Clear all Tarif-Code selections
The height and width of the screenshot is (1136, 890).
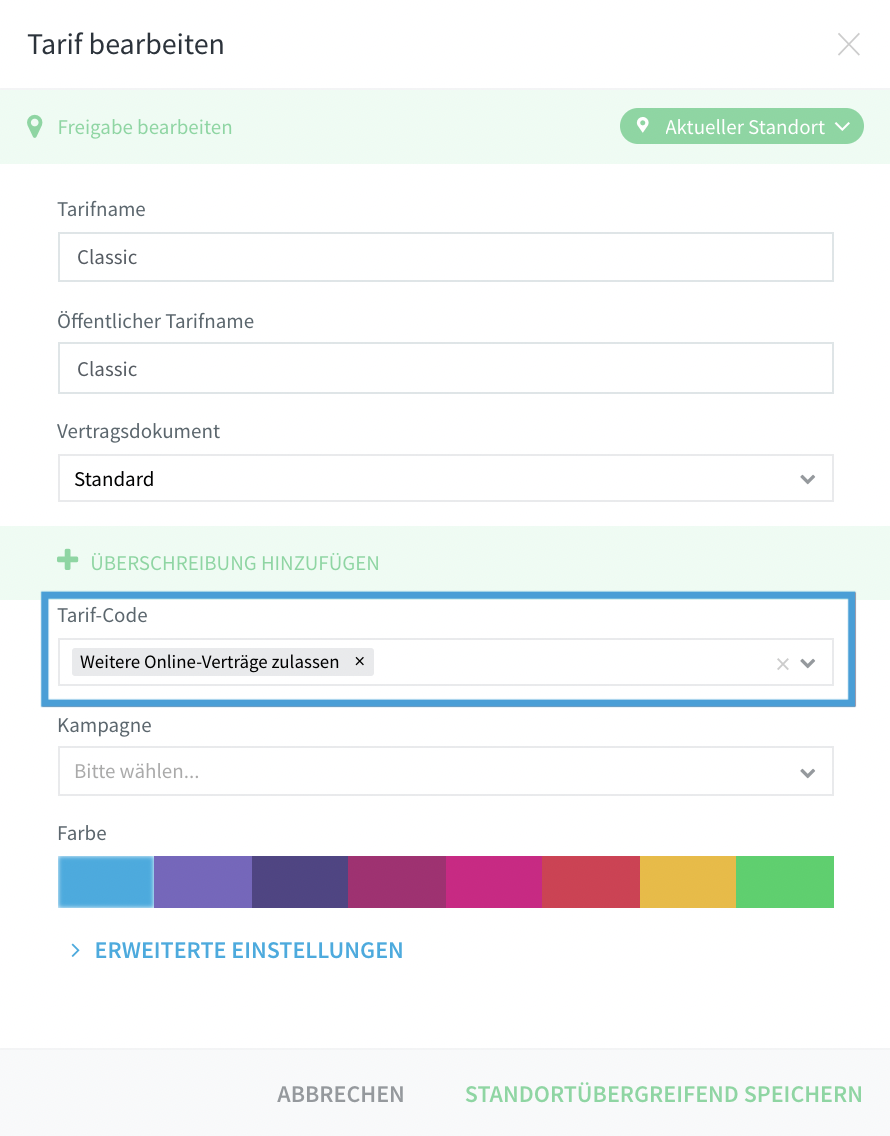pos(782,664)
